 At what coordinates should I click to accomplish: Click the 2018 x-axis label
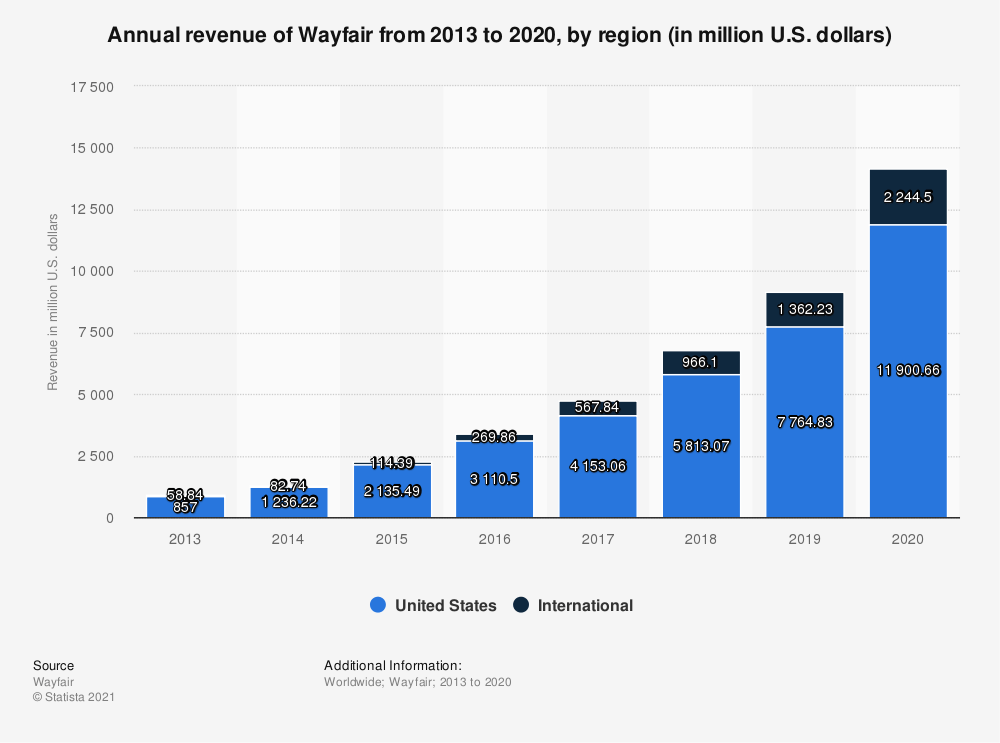(701, 540)
